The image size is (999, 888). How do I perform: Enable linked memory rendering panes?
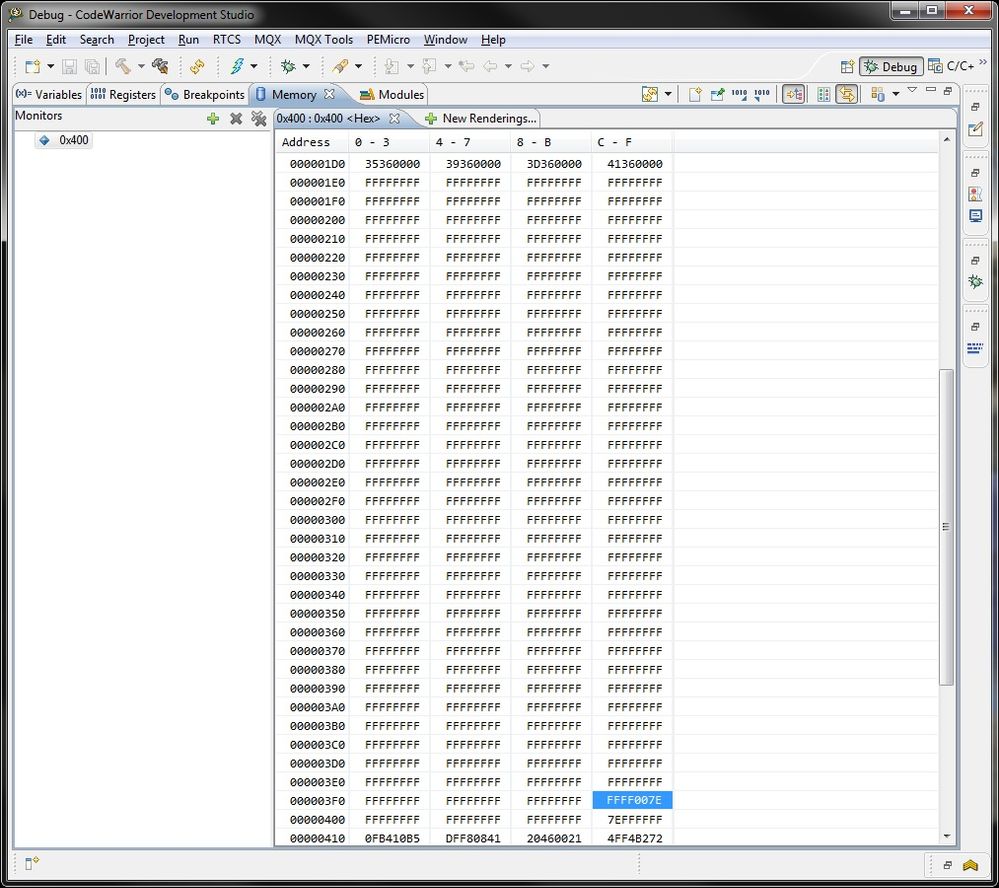(847, 94)
